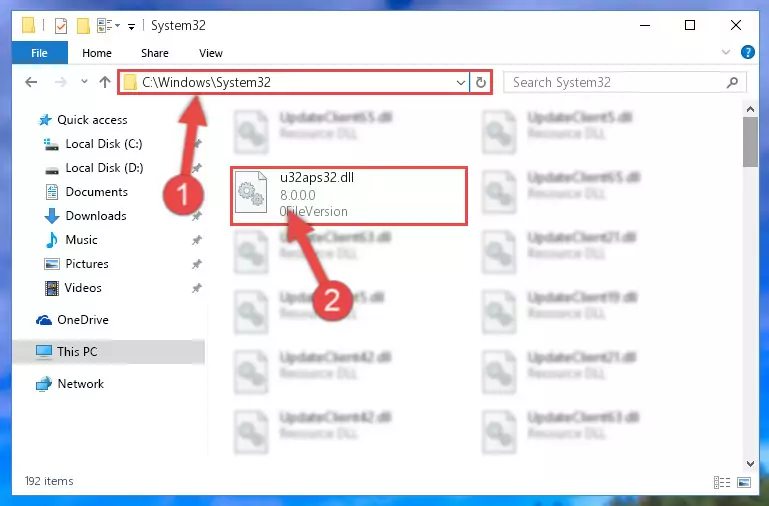Switch to the Home ribbon tab
The height and width of the screenshot is (506, 769).
(97, 53)
